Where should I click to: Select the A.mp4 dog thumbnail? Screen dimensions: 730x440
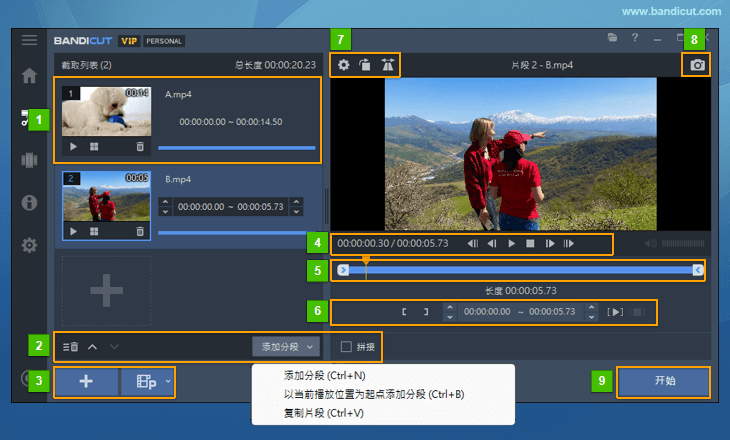pyautogui.click(x=107, y=111)
